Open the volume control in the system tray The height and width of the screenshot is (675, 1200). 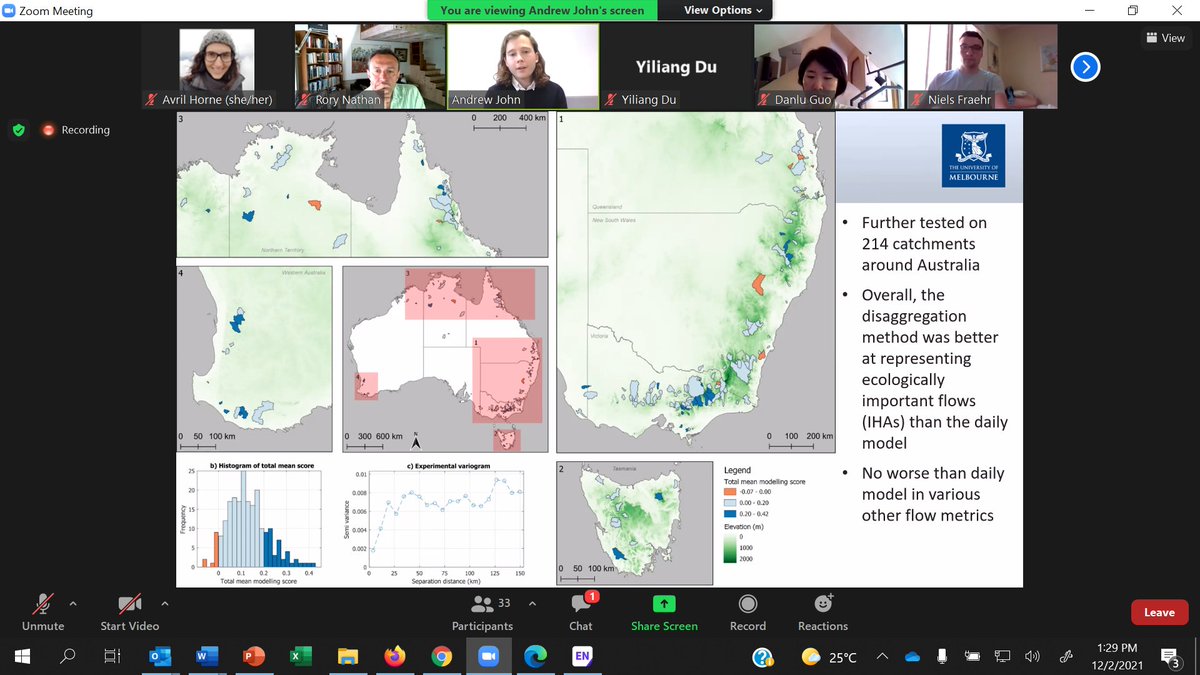pos(1032,657)
